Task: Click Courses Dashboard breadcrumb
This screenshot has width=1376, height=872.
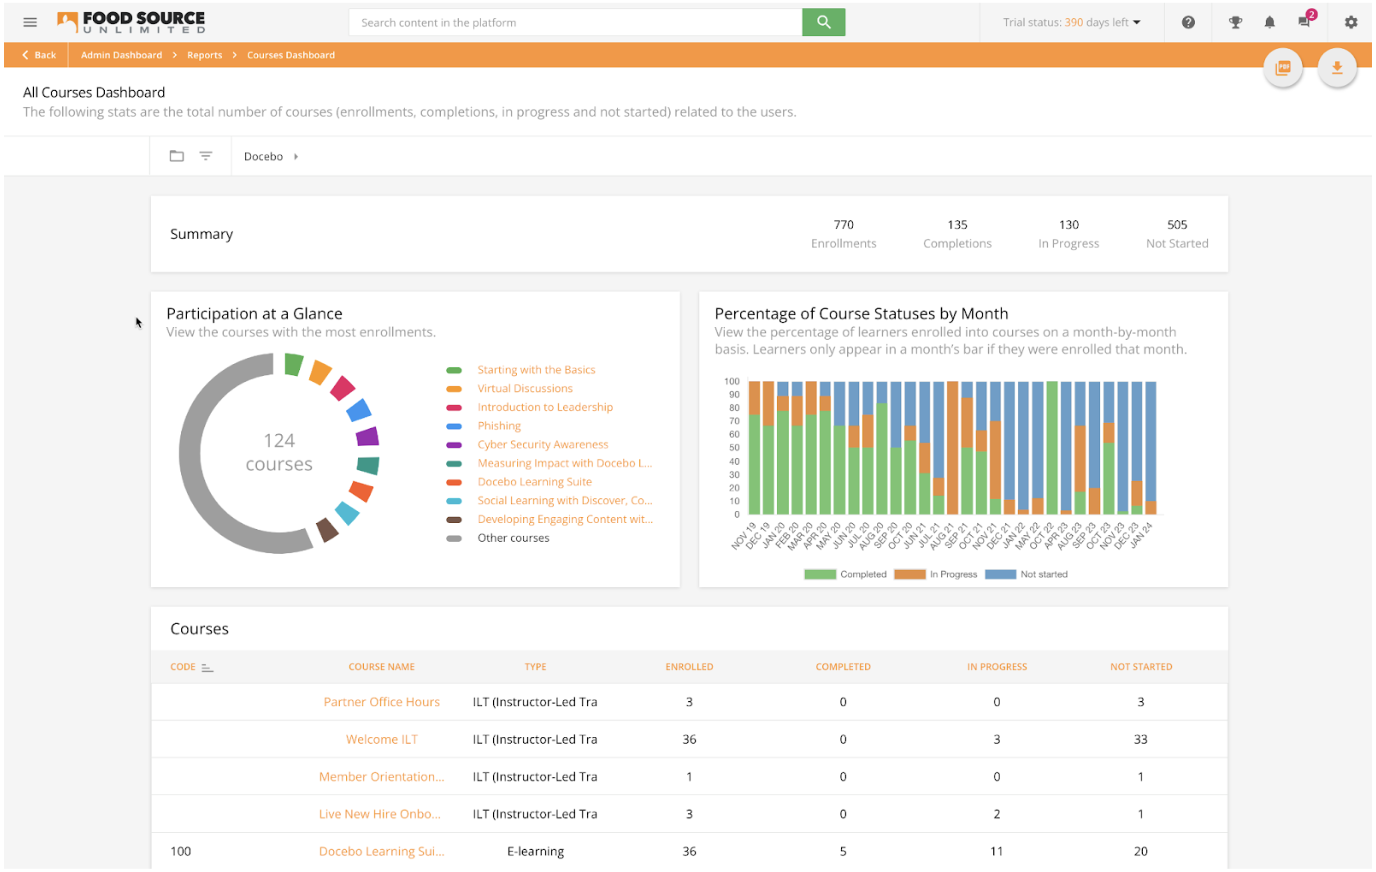Action: tap(291, 55)
